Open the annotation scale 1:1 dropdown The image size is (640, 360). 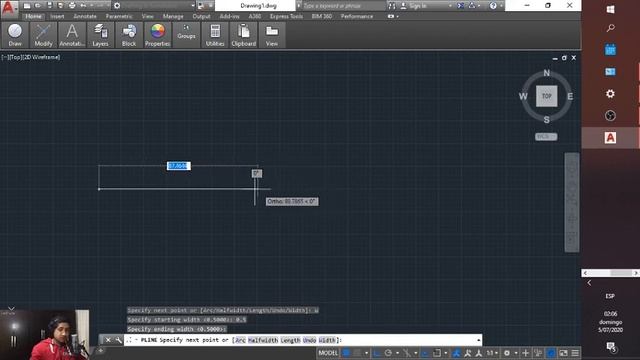pos(493,353)
